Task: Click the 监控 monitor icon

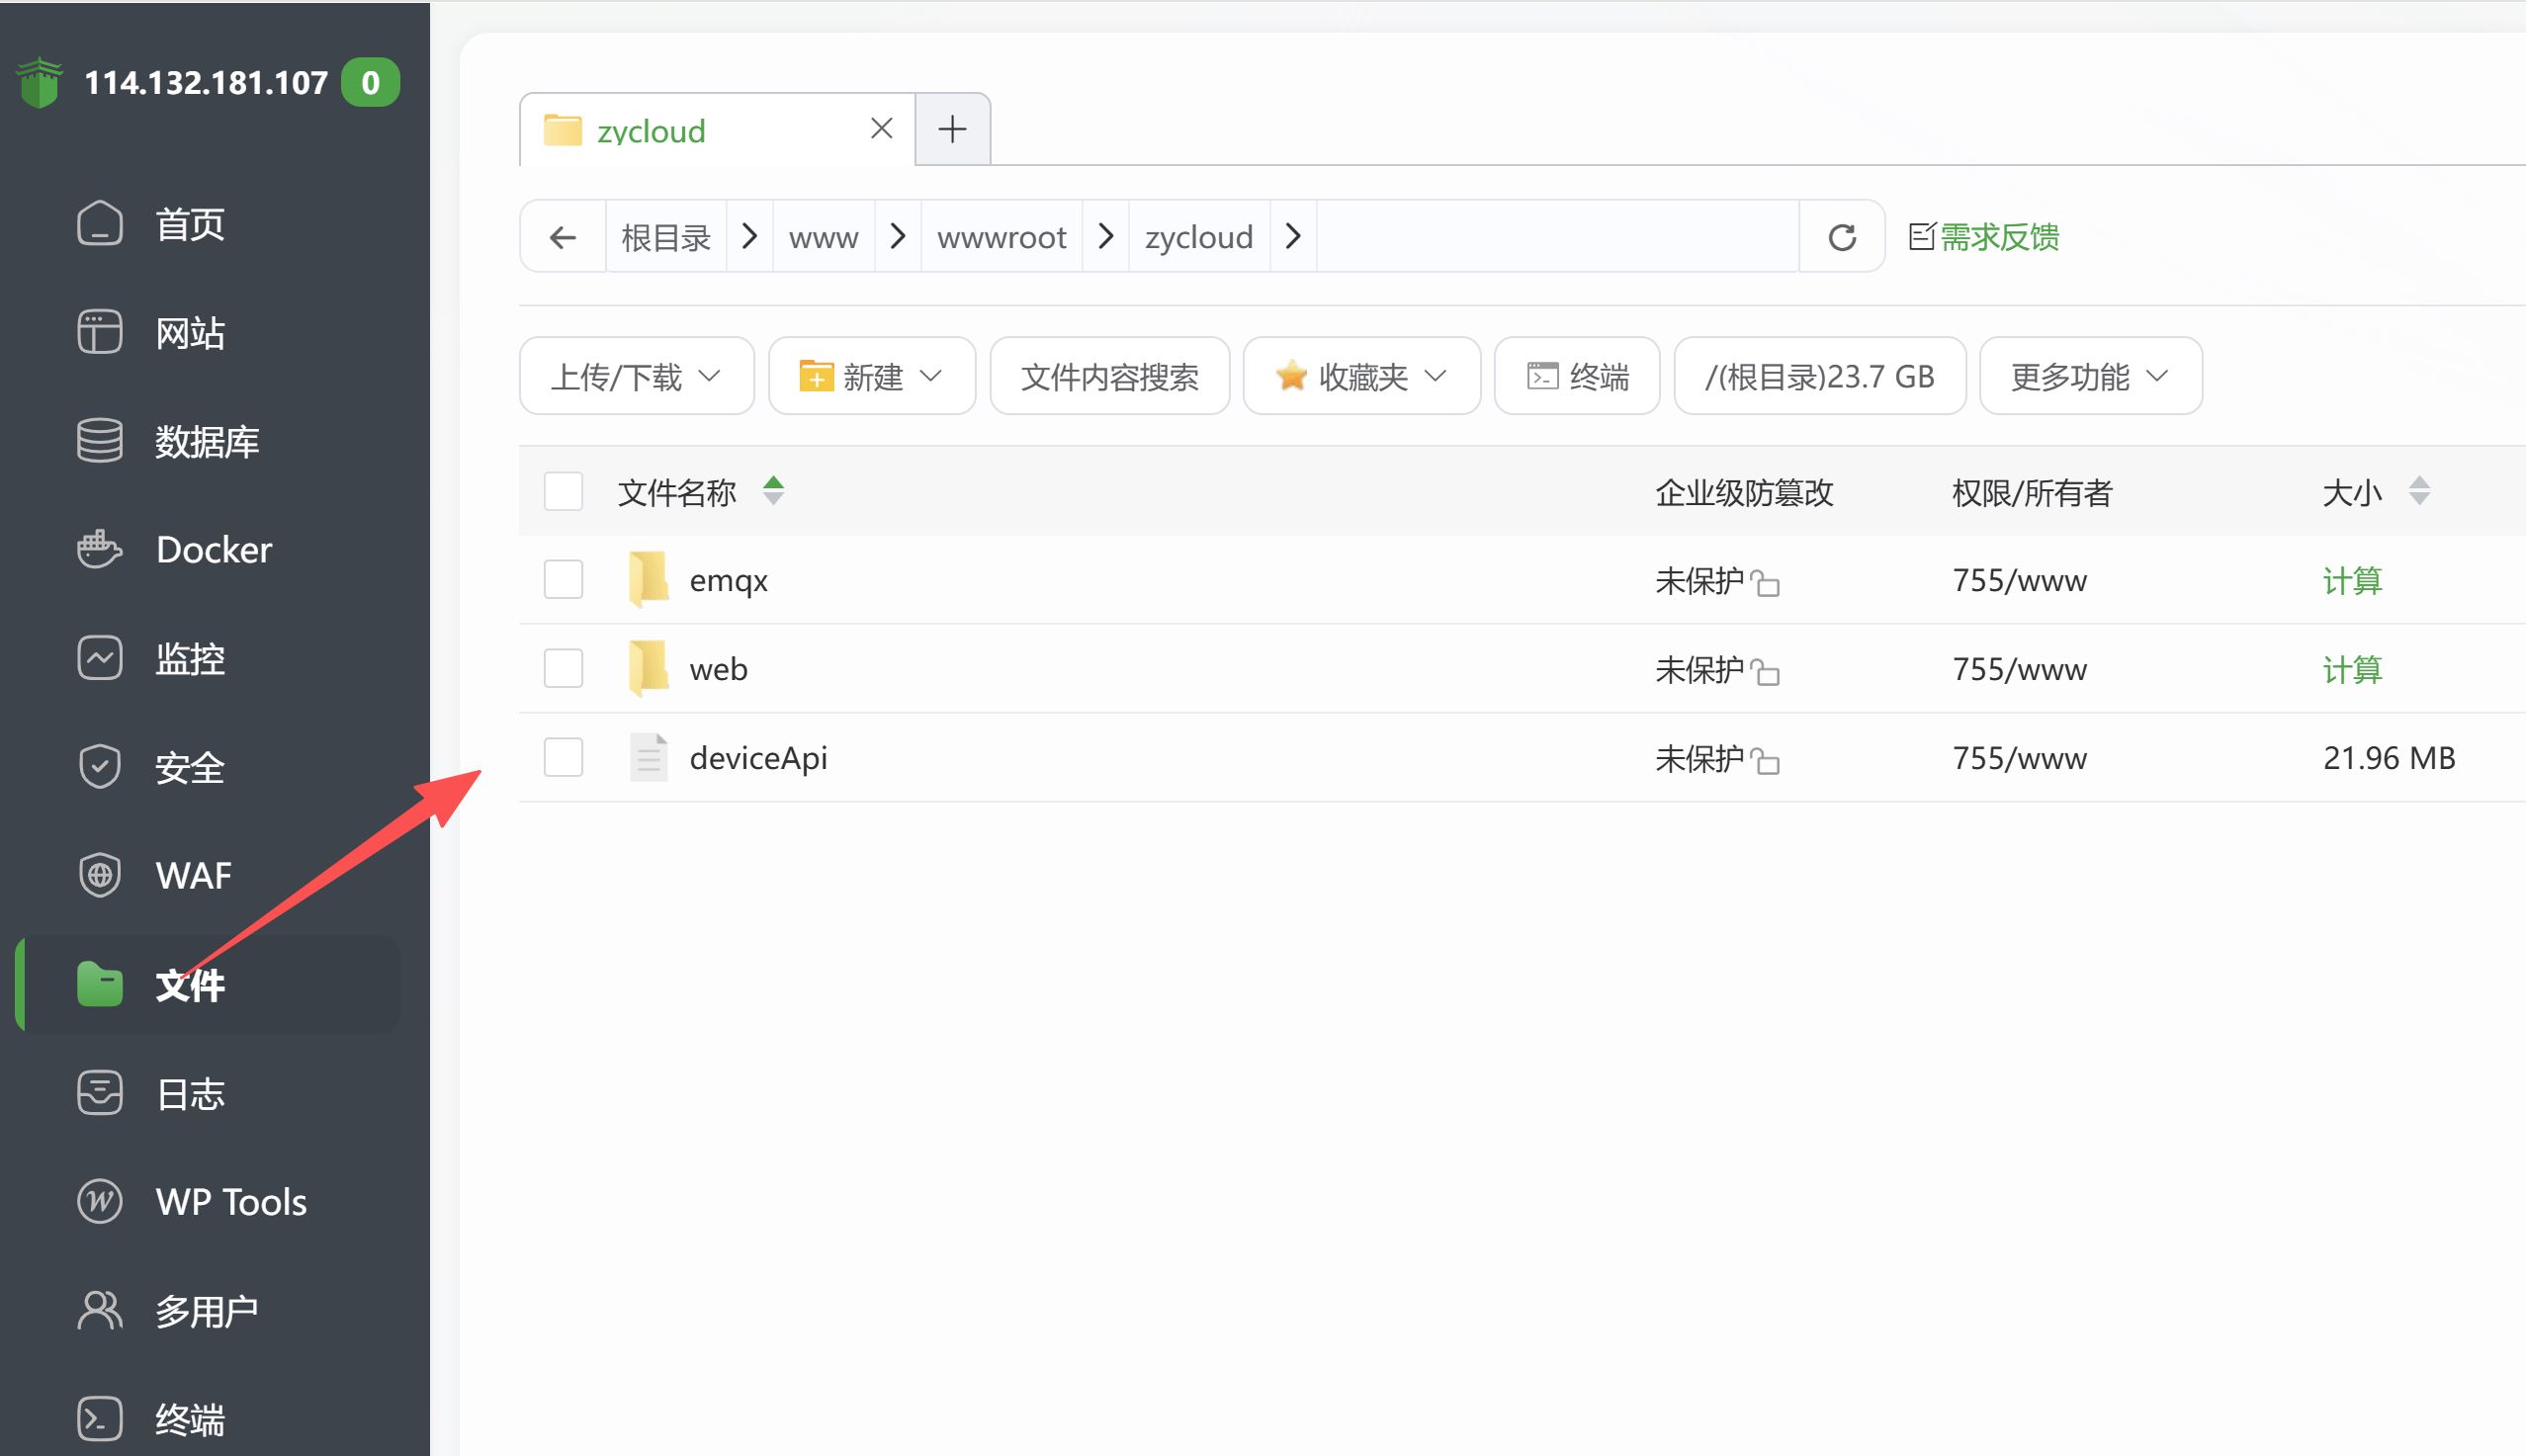Action: [x=99, y=658]
